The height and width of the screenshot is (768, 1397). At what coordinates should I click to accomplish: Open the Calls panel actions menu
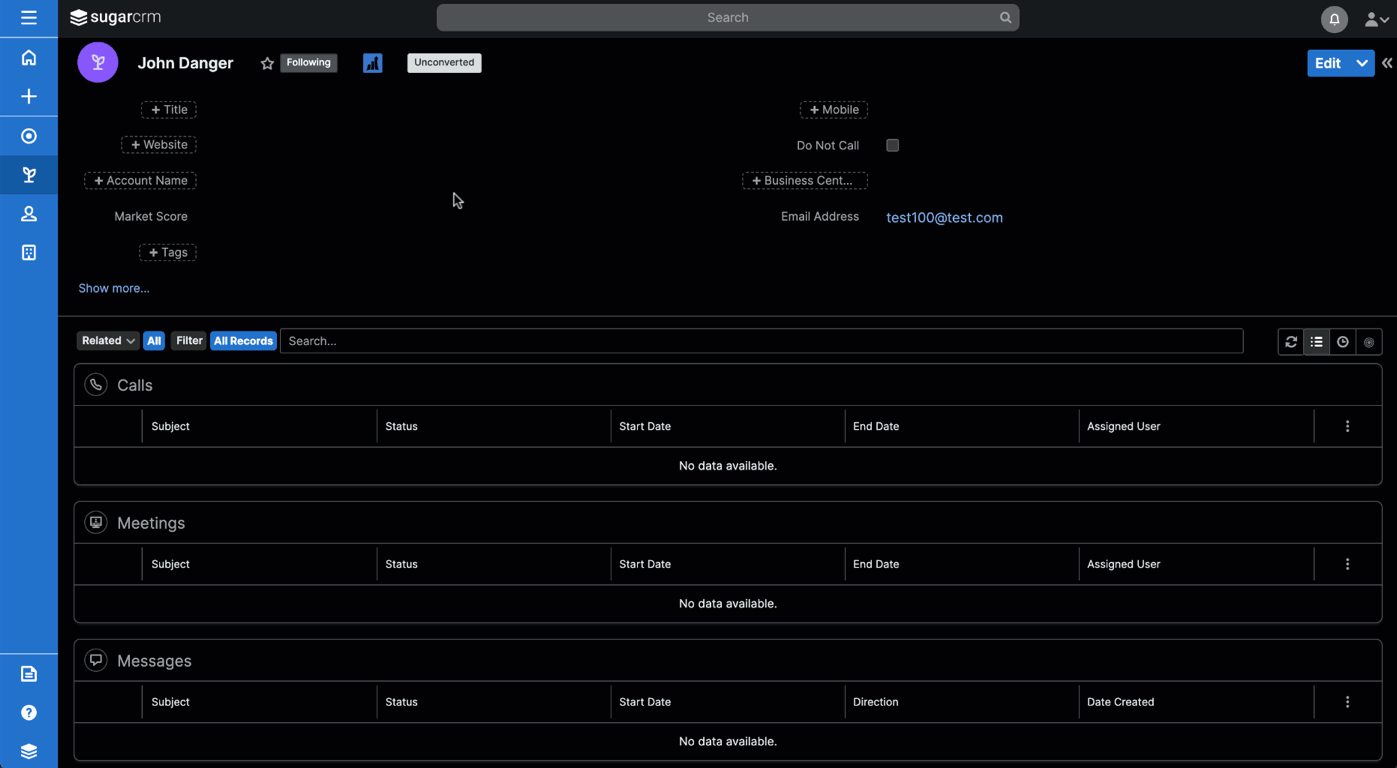coord(1347,426)
